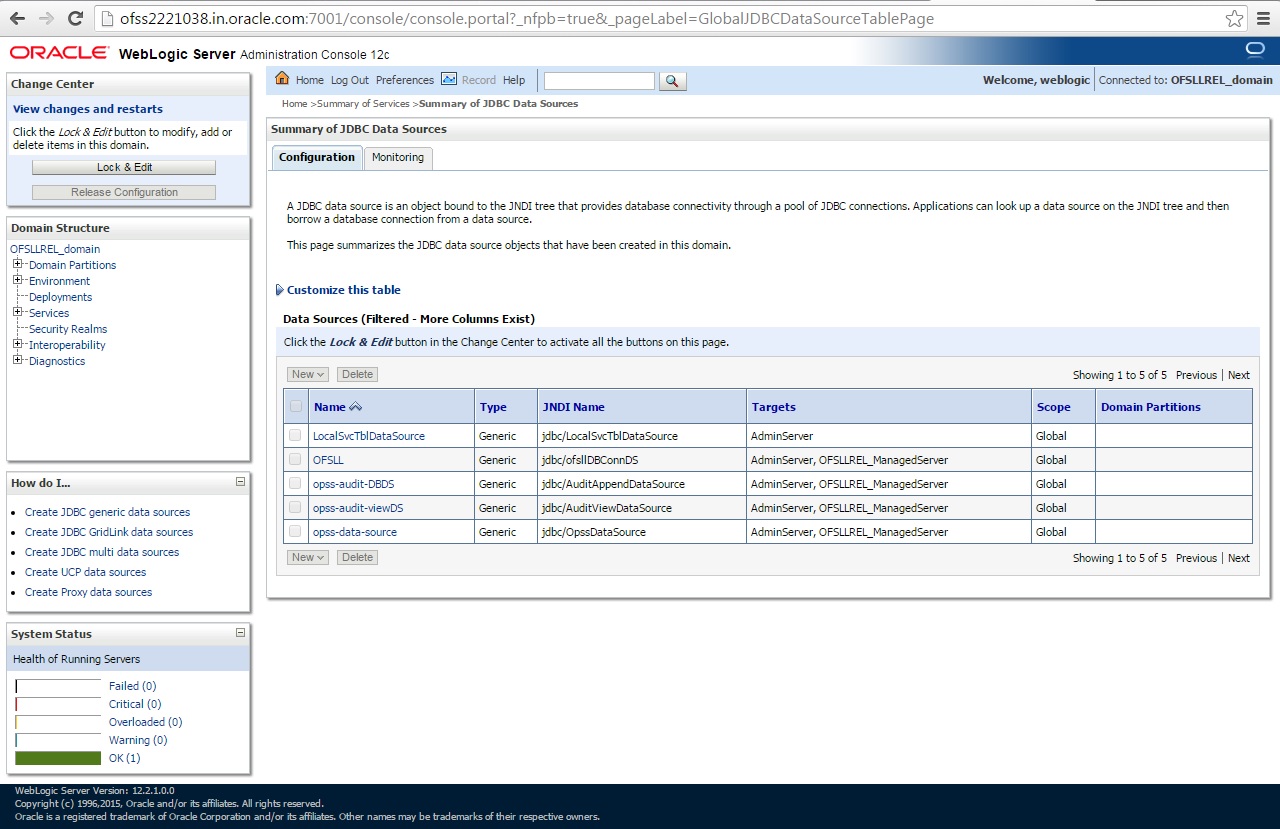
Task: Click the OK (1) status link
Action: (x=124, y=758)
